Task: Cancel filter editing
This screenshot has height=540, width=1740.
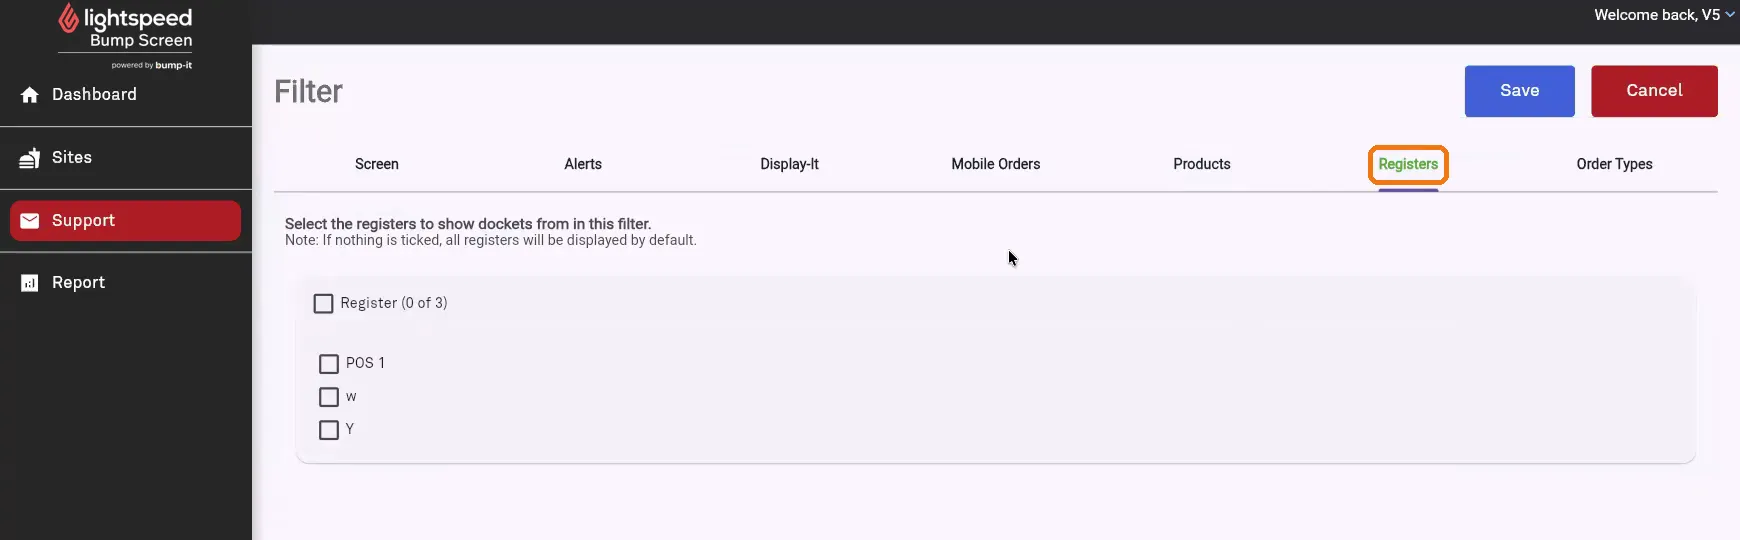Action: tap(1654, 91)
